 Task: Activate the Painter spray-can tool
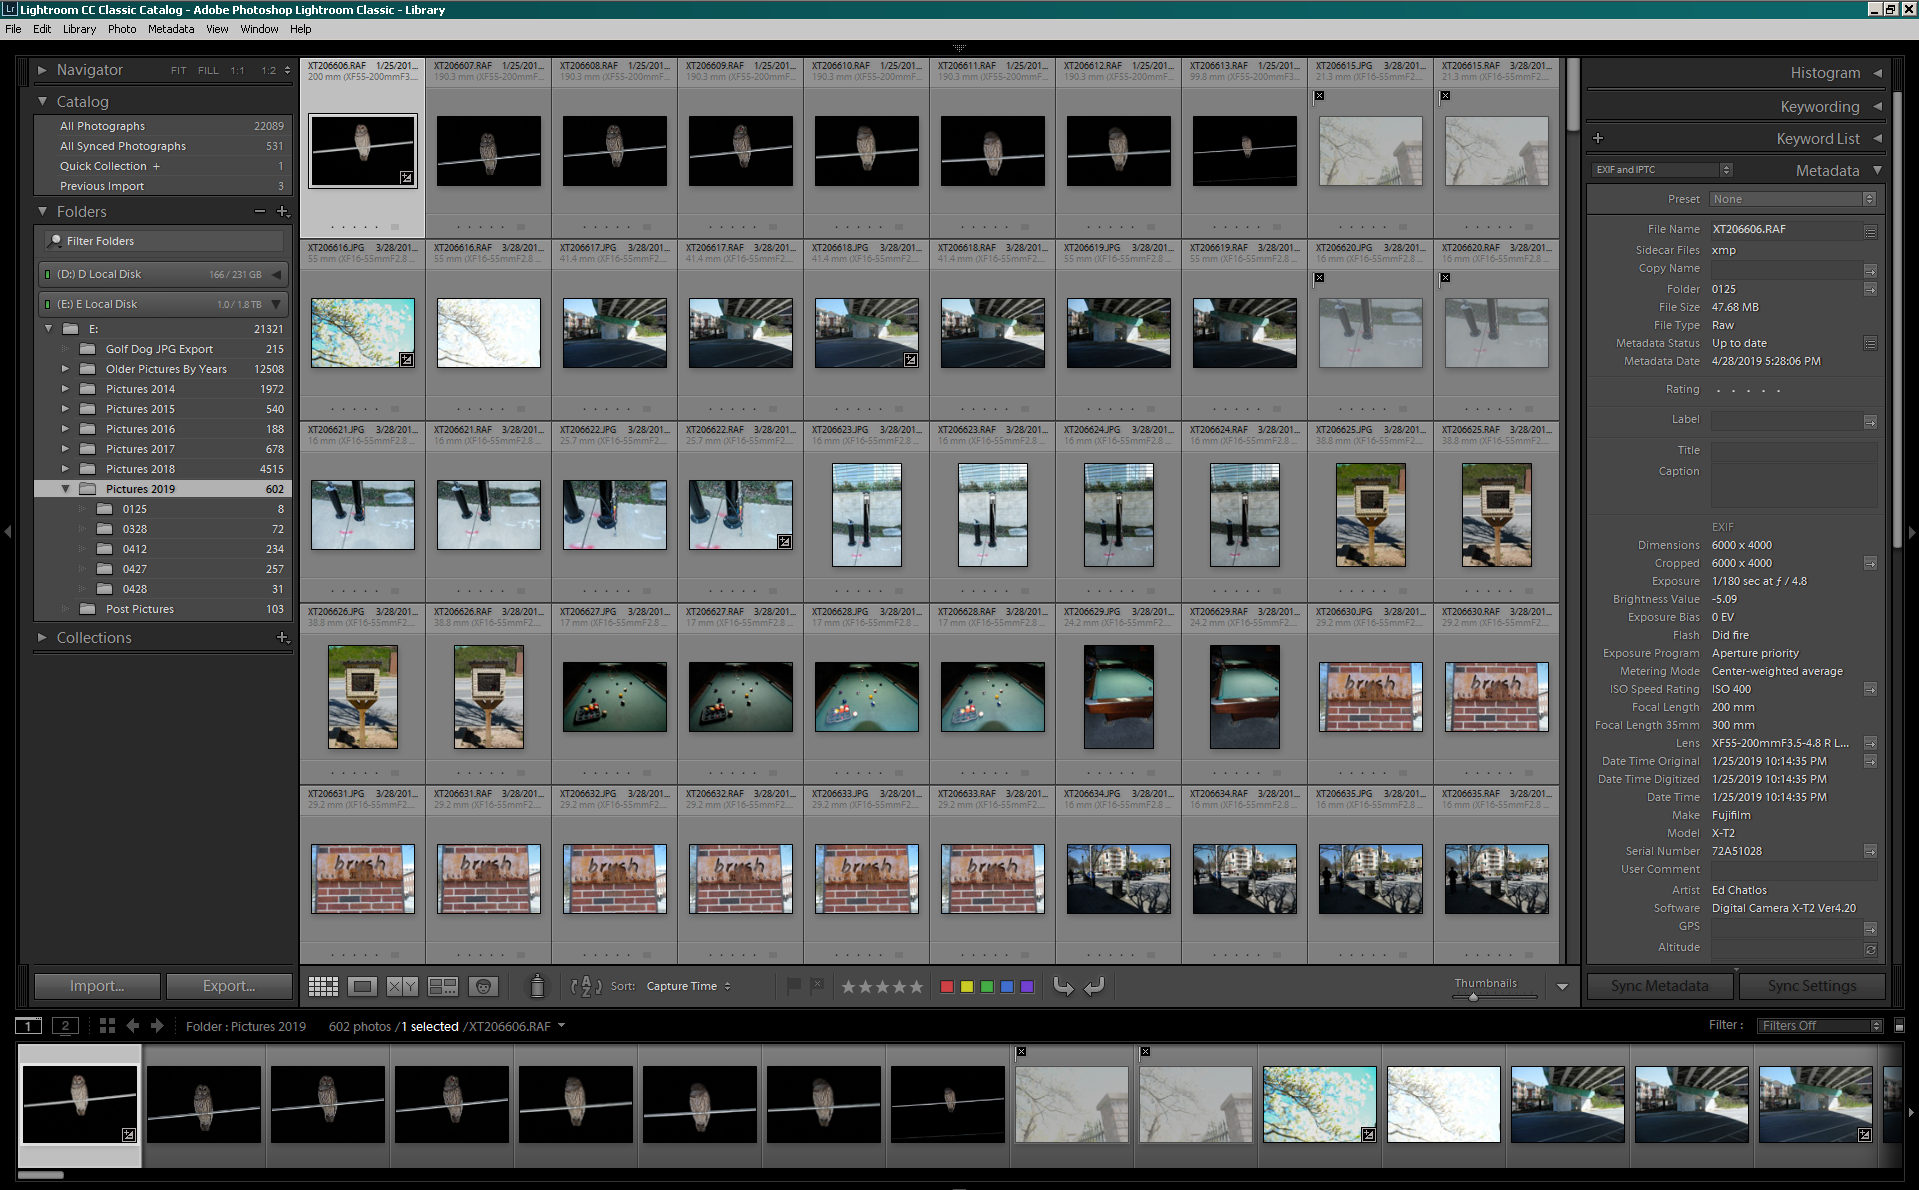[538, 986]
